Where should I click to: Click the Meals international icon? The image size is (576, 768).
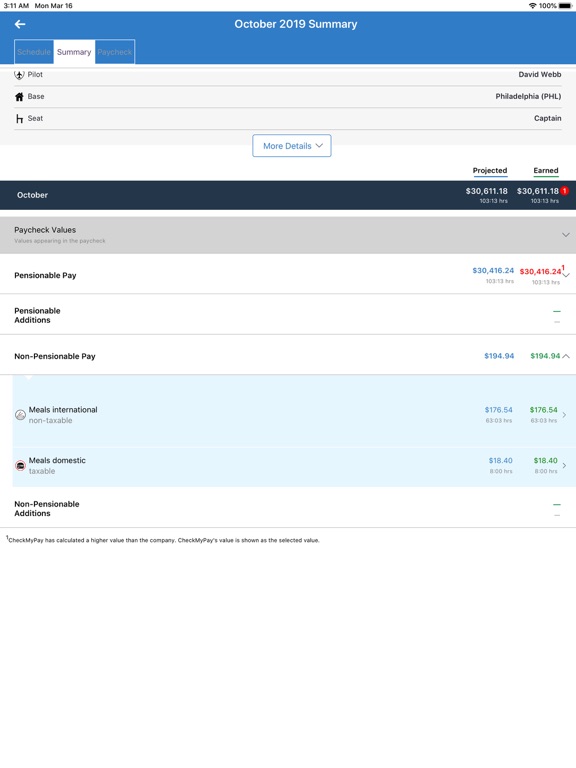[x=20, y=415]
